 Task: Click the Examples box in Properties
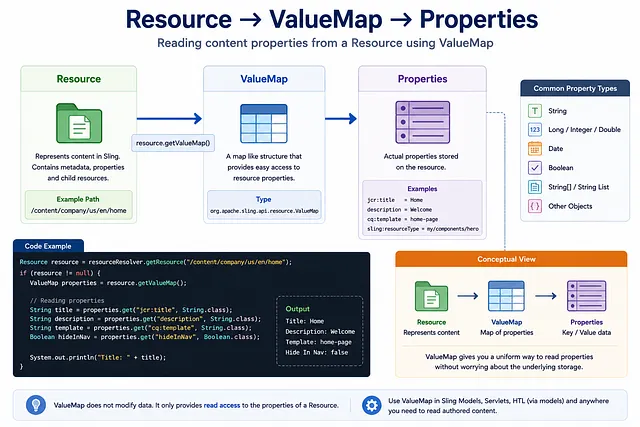point(422,208)
